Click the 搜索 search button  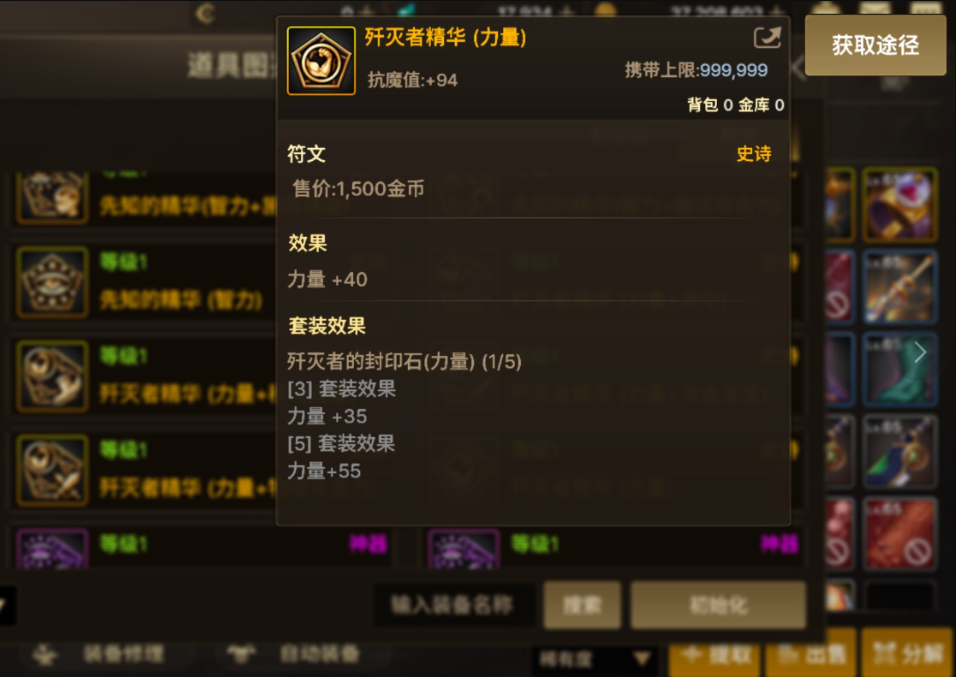[582, 605]
